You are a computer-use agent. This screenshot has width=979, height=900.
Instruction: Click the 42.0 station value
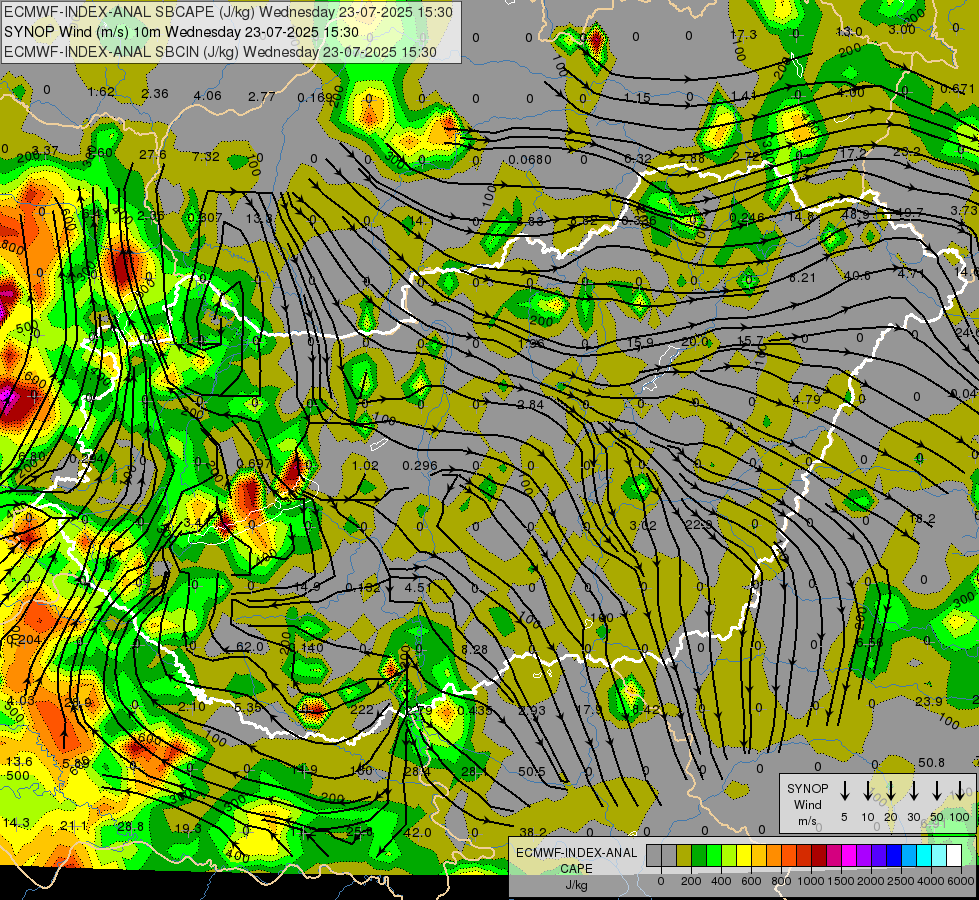(418, 832)
